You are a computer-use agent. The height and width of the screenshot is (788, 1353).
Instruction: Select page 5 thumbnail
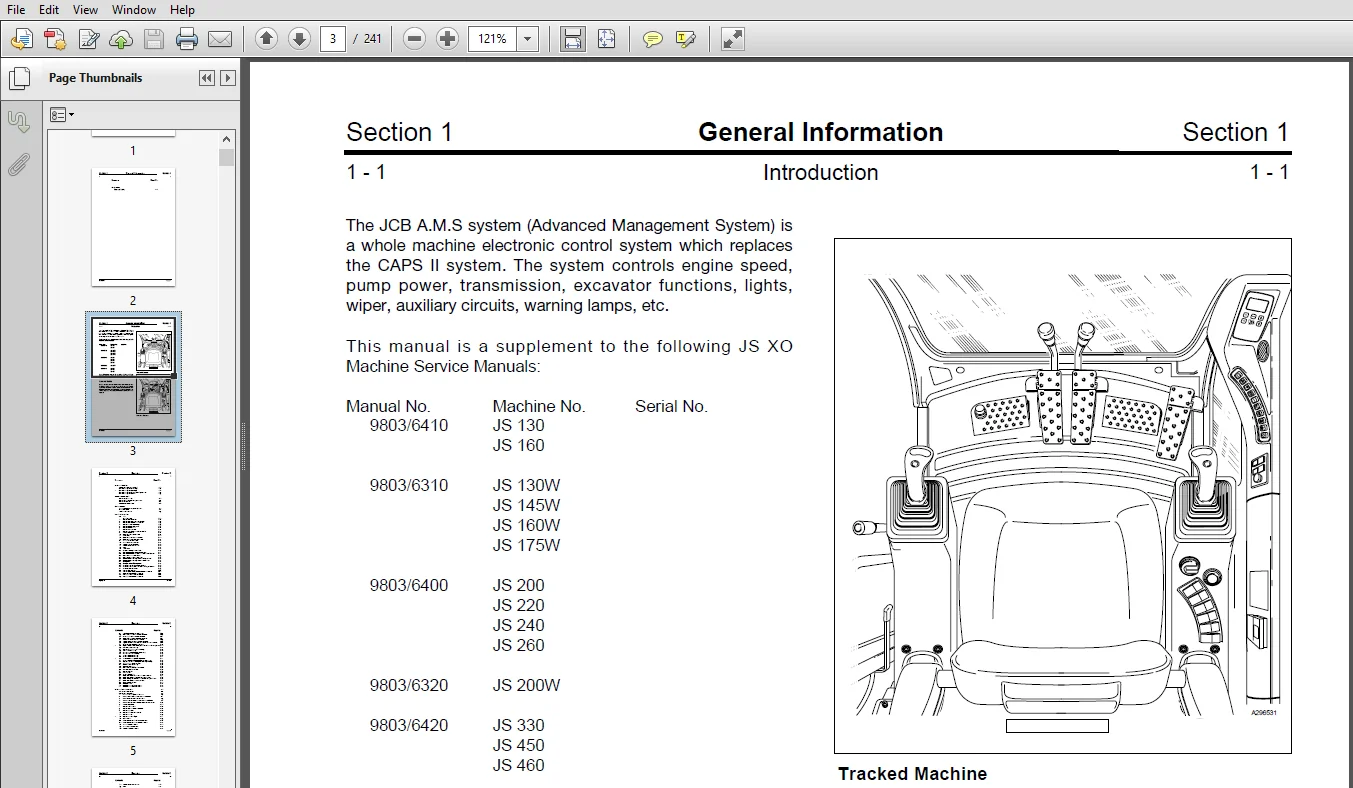click(x=133, y=677)
